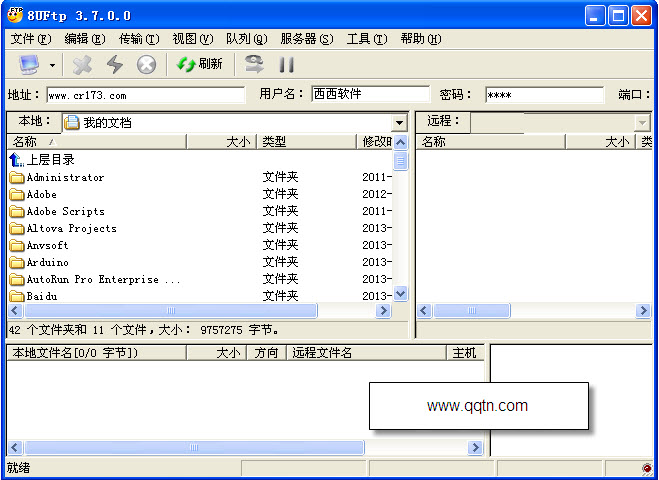Image resolution: width=659 pixels, height=480 pixels.
Task: Click the red status indicator in status bar
Action: point(646,468)
